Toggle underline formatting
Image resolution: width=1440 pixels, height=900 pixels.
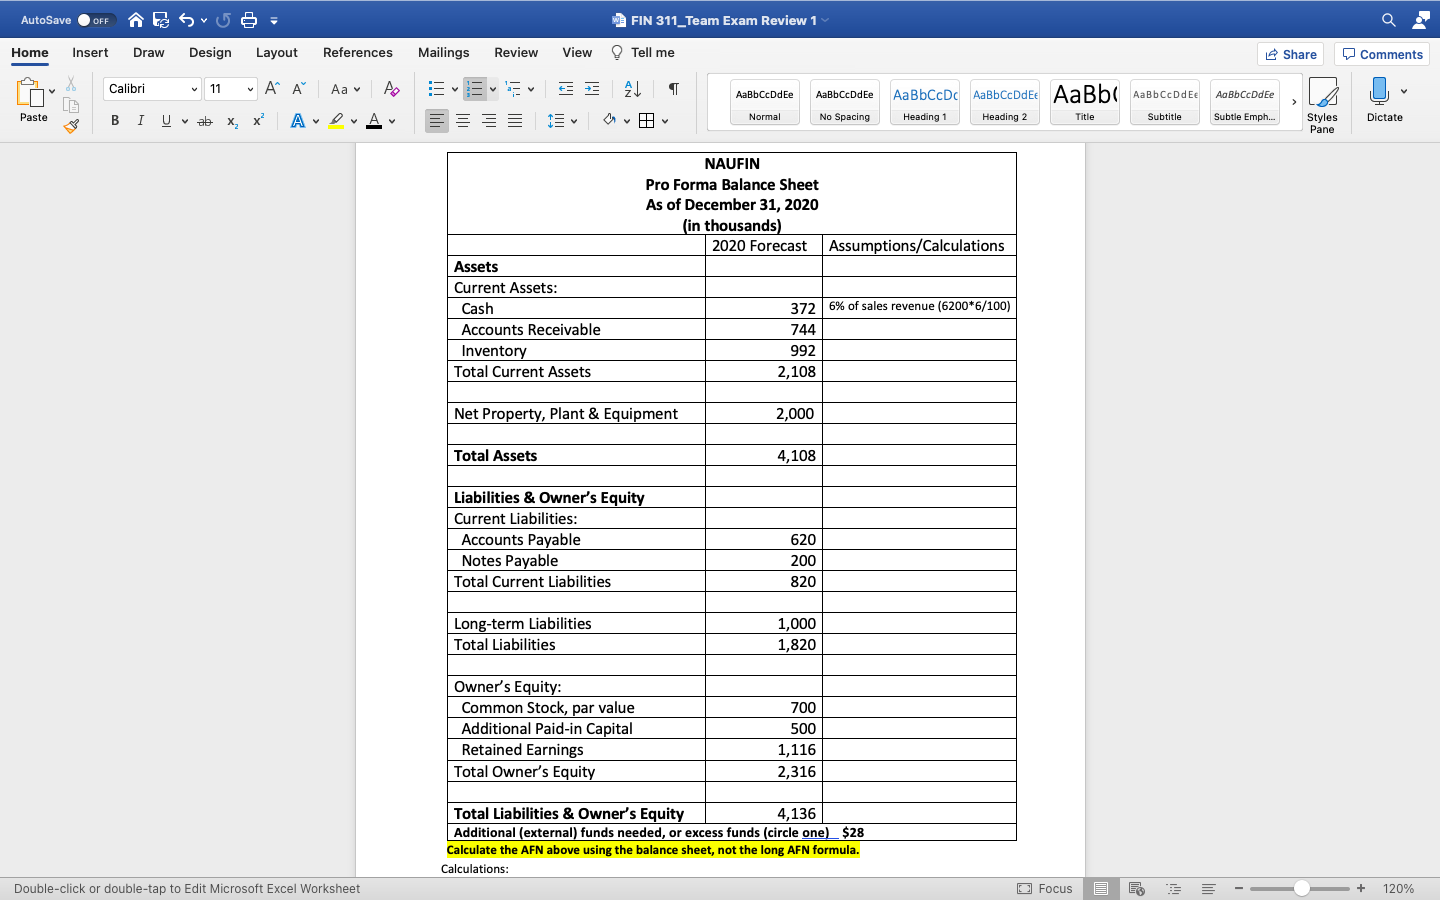point(166,121)
